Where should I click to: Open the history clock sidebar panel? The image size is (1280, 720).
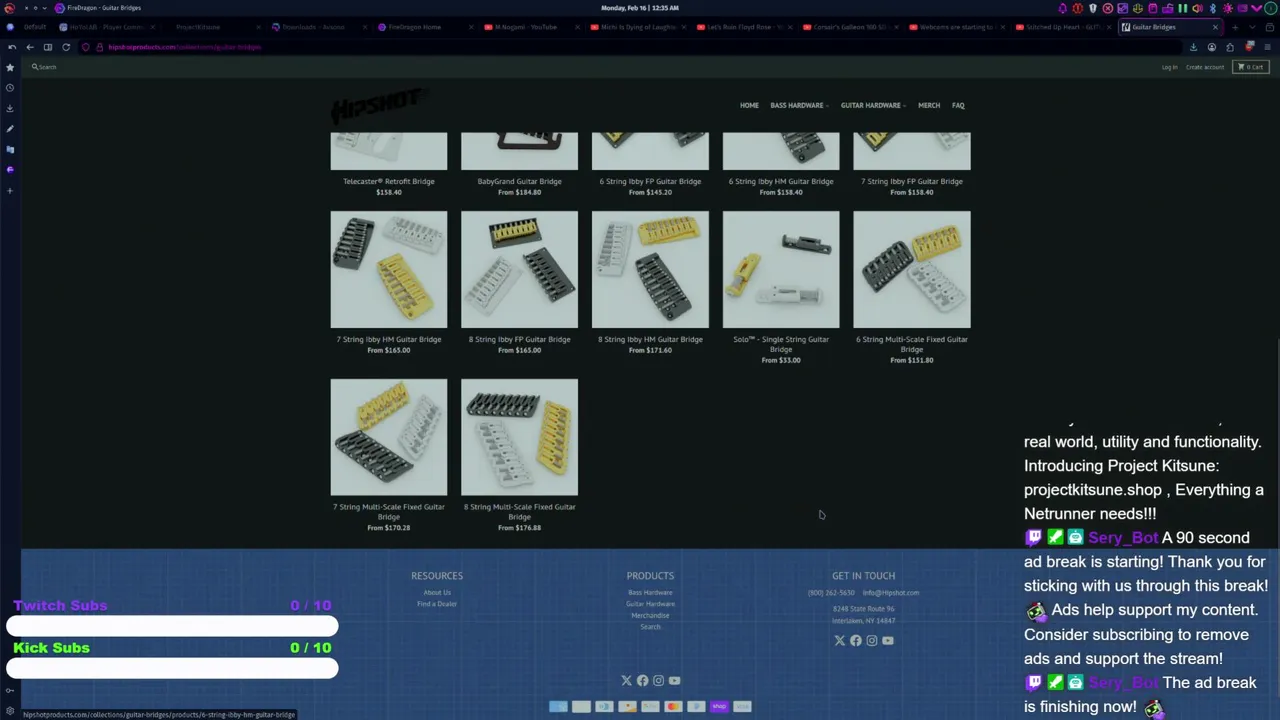(x=10, y=88)
